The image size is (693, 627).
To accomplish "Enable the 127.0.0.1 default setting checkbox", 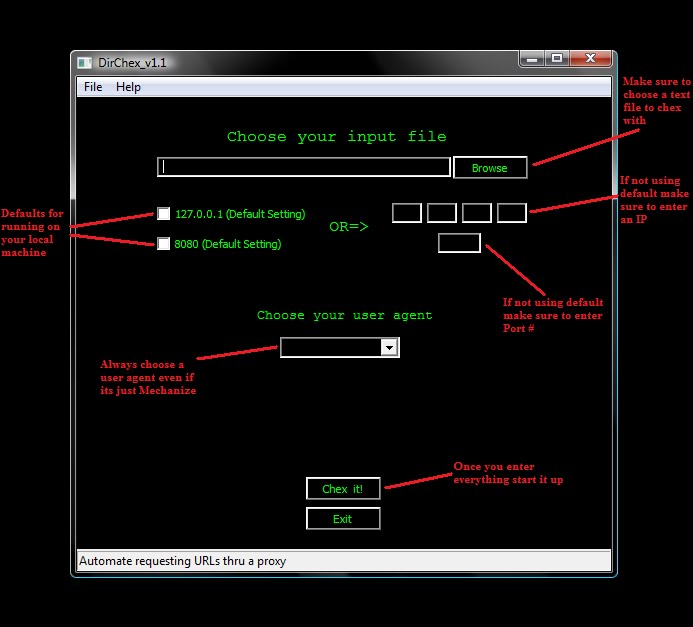I will click(x=164, y=214).
